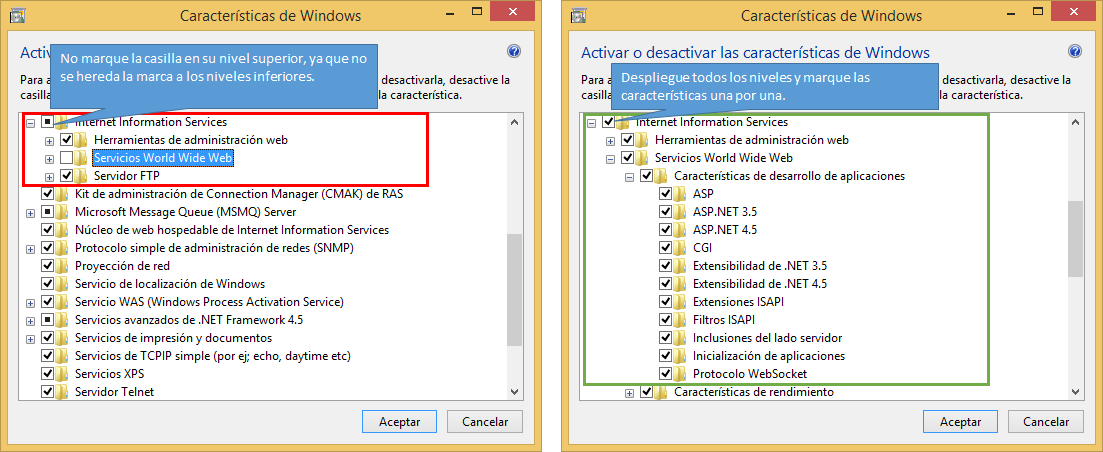Click folder icon of Inicialización de aplicaciones
This screenshot has height=452, width=1103.
(680, 356)
